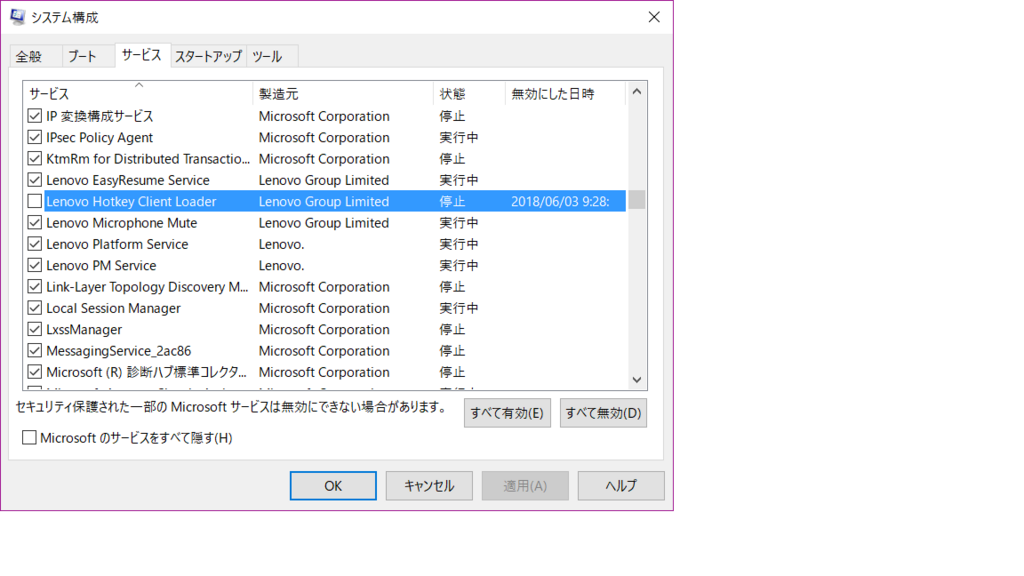1024x576 pixels.
Task: Click the service list scrollbar thumb
Action: pos(637,200)
